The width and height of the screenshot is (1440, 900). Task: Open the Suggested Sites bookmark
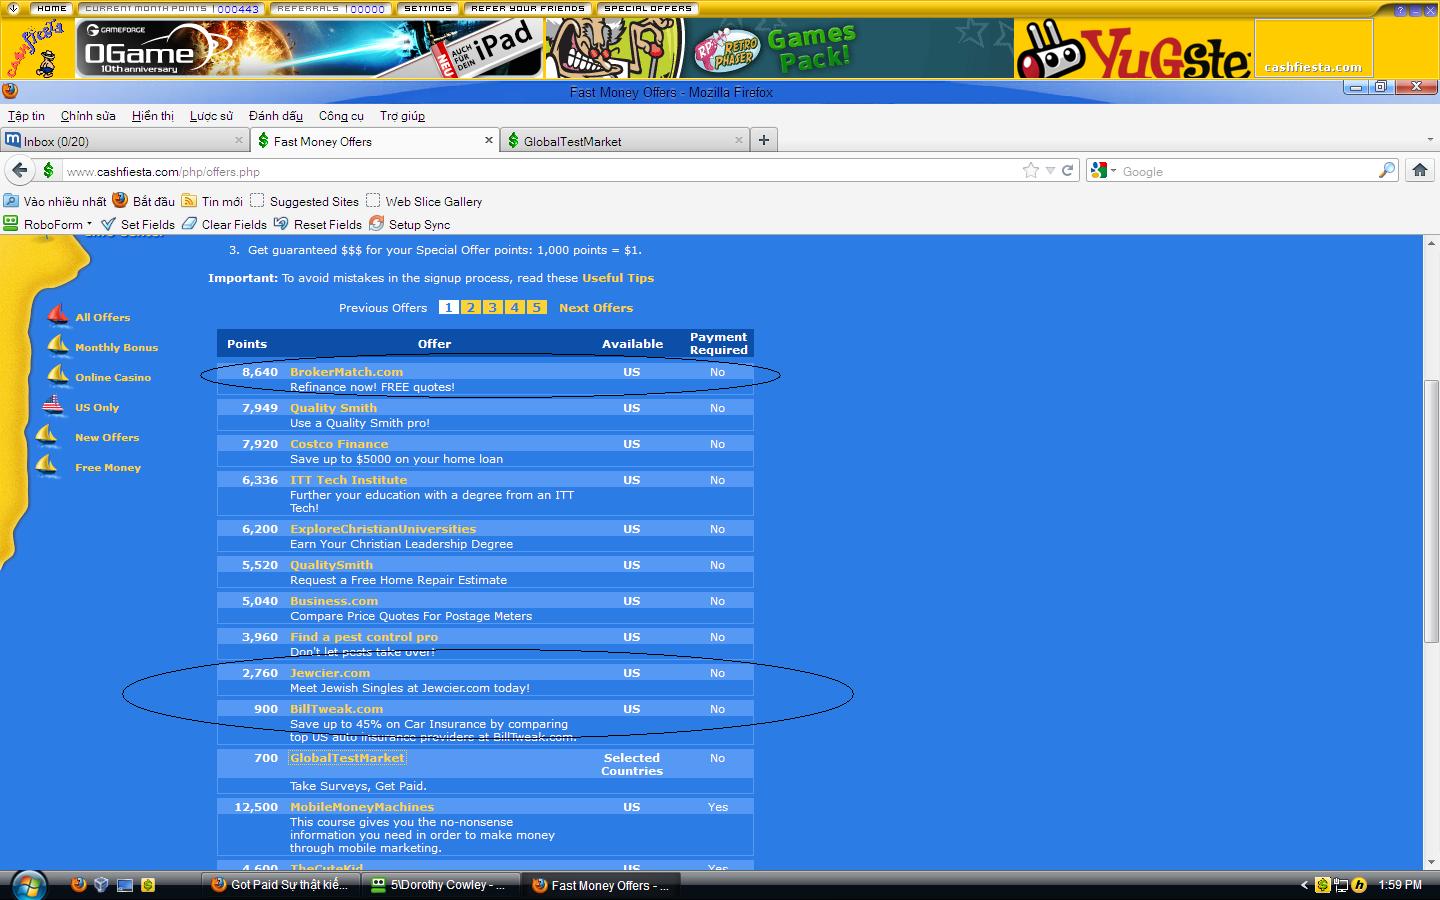coord(304,201)
